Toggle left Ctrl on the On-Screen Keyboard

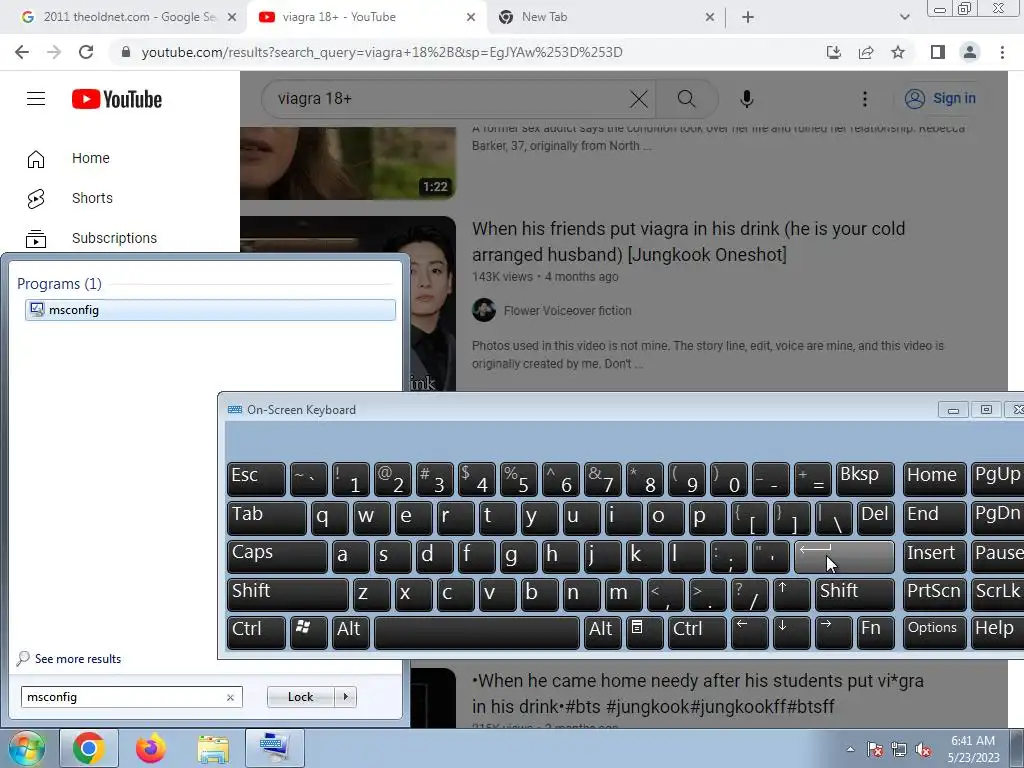coord(256,632)
